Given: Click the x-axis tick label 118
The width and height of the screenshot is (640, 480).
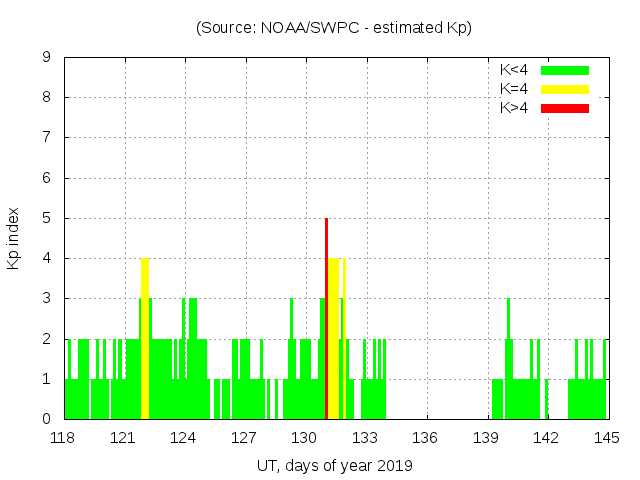Looking at the screenshot, I should pyautogui.click(x=63, y=438).
